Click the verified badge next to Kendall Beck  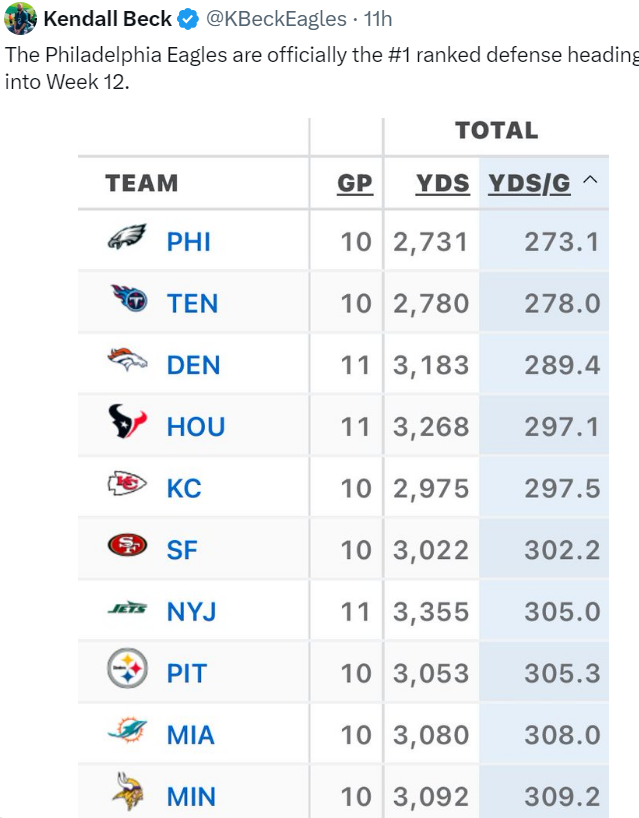(187, 18)
